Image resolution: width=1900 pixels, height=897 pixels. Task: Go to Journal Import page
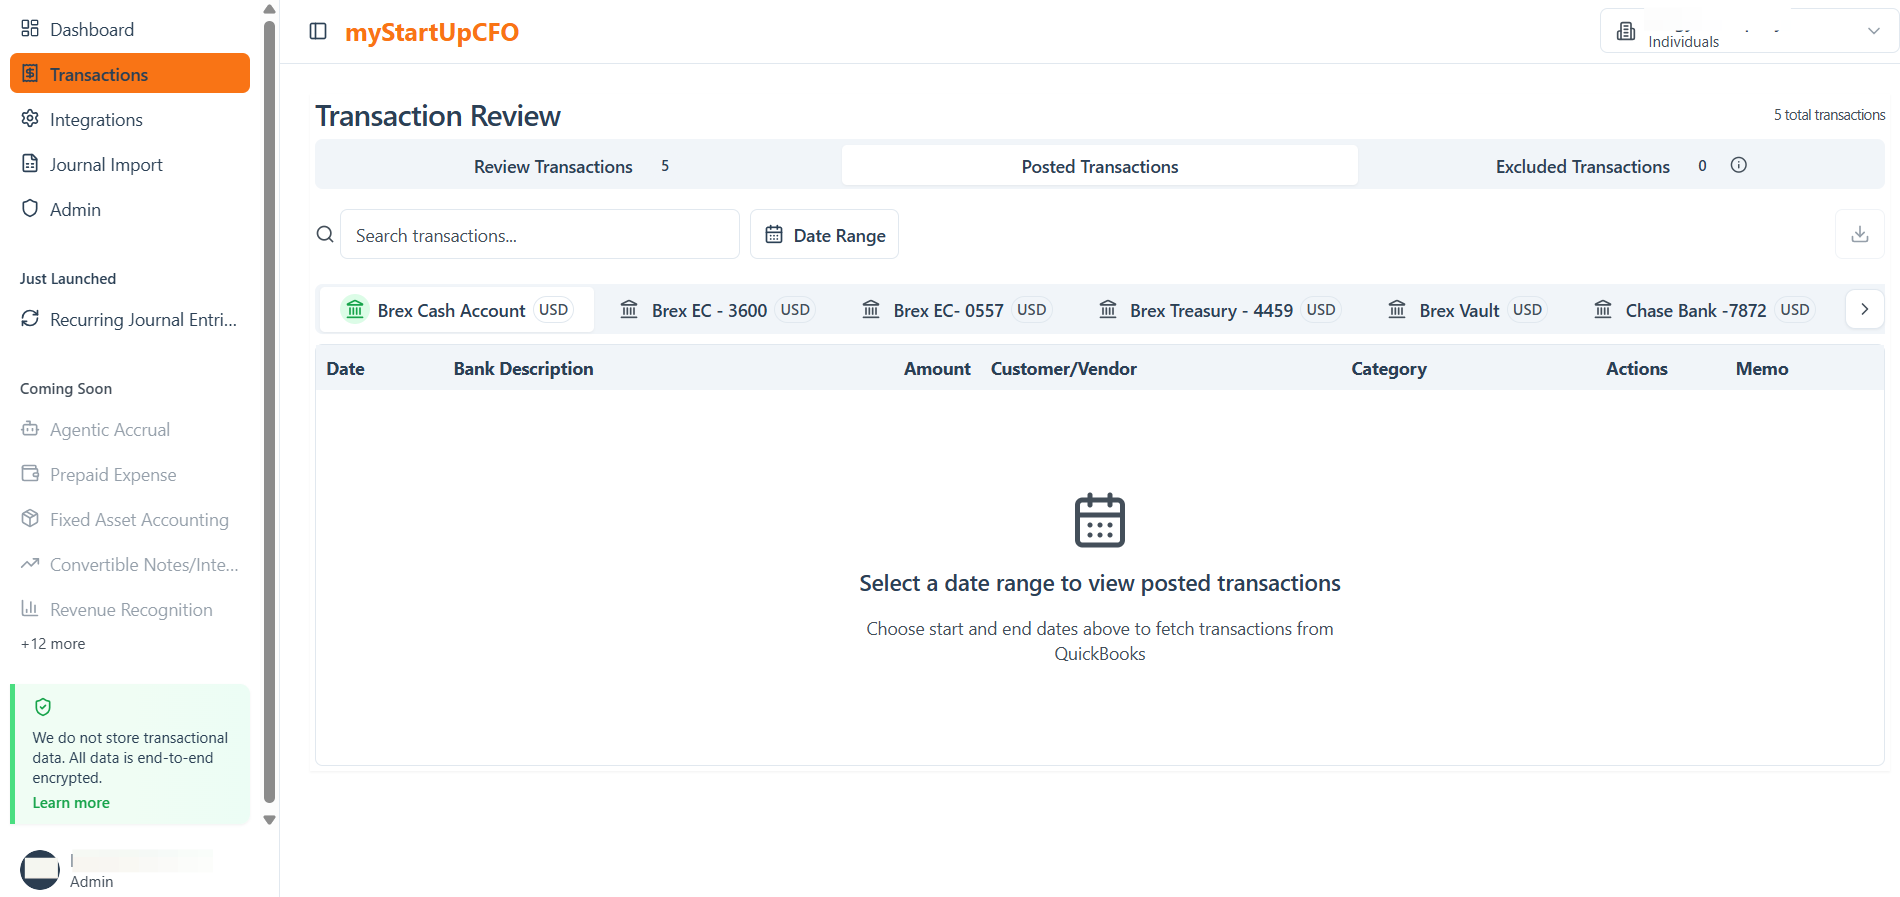(x=130, y=164)
